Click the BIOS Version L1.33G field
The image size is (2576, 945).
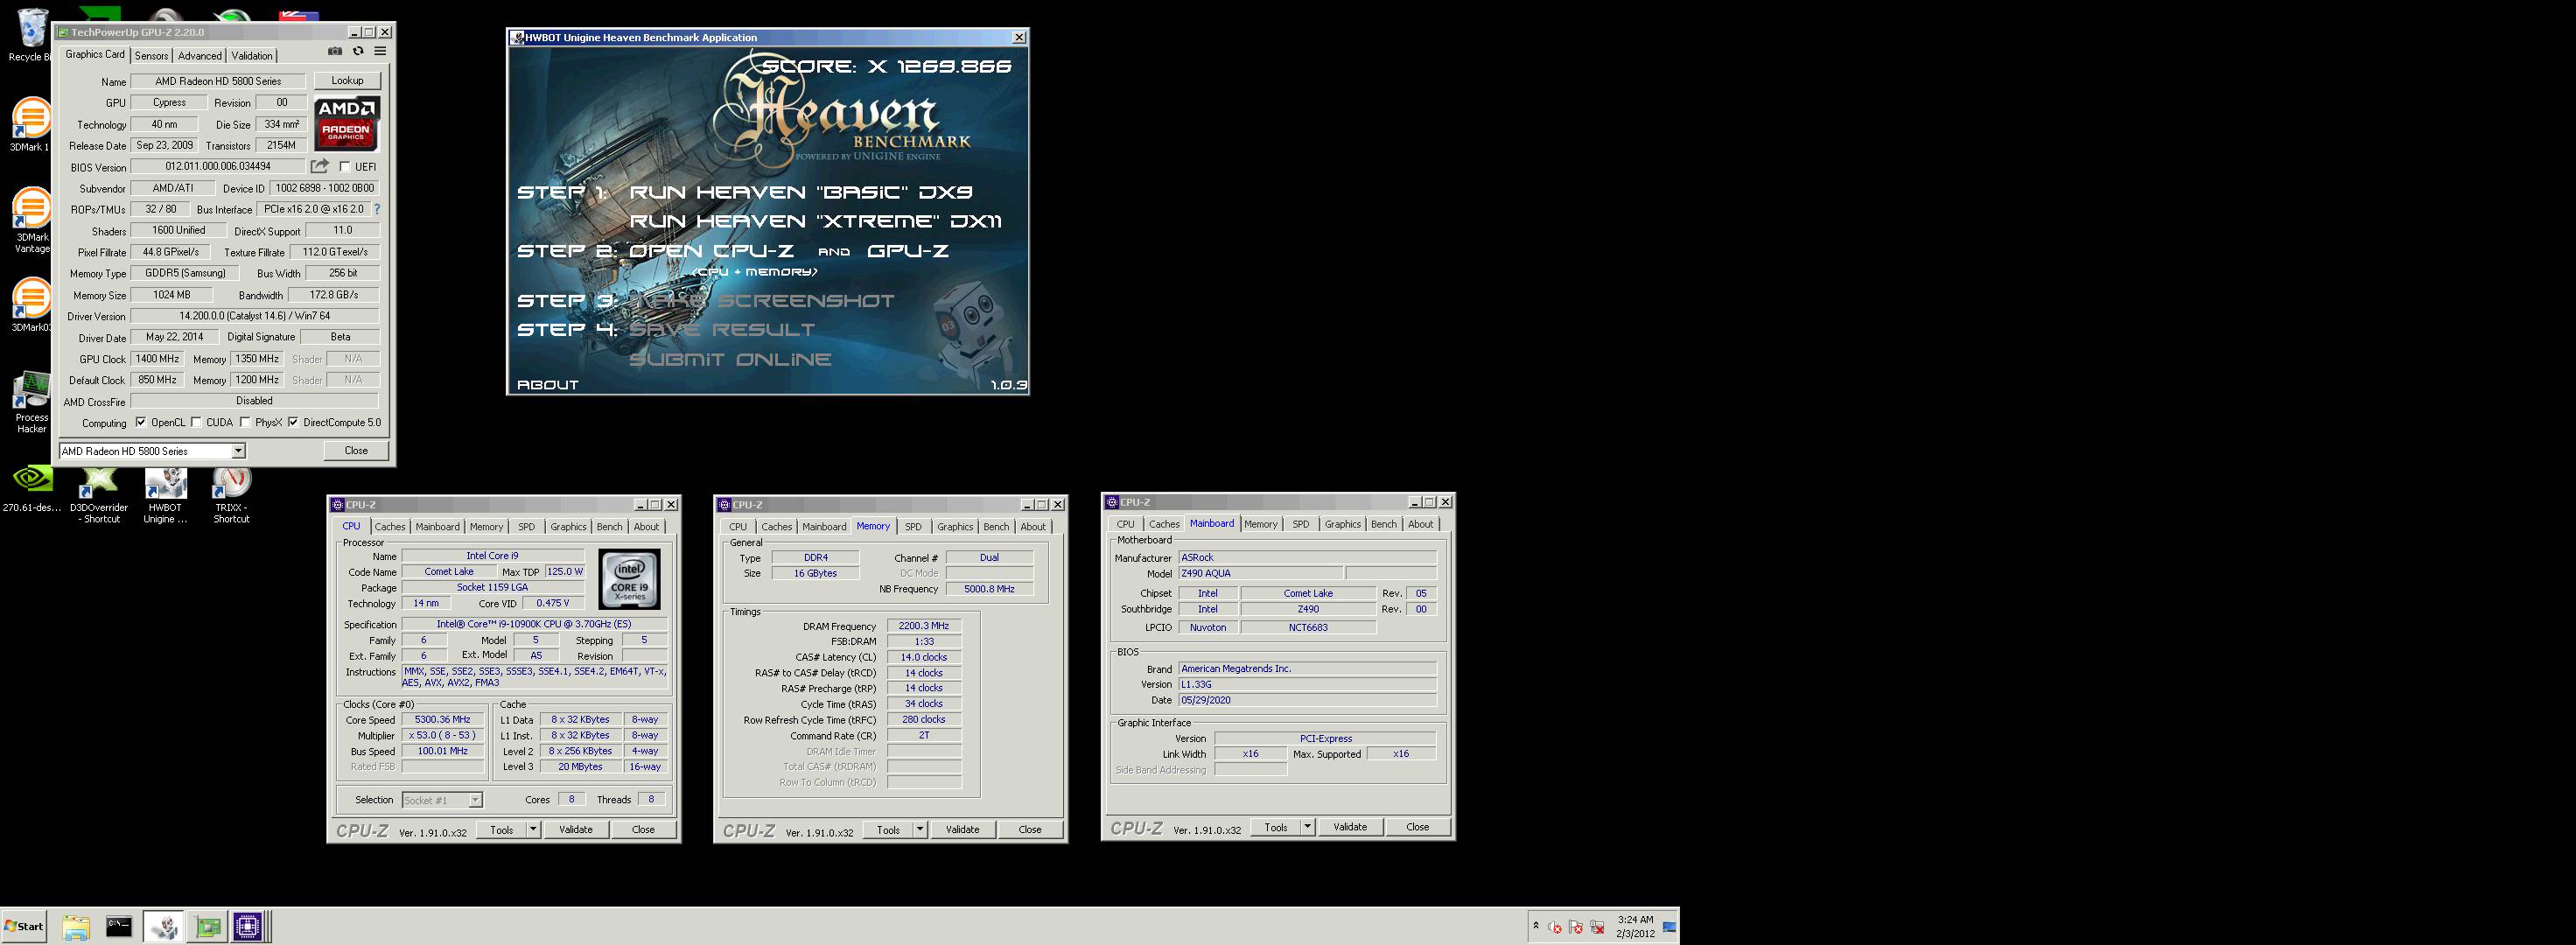pos(1307,685)
